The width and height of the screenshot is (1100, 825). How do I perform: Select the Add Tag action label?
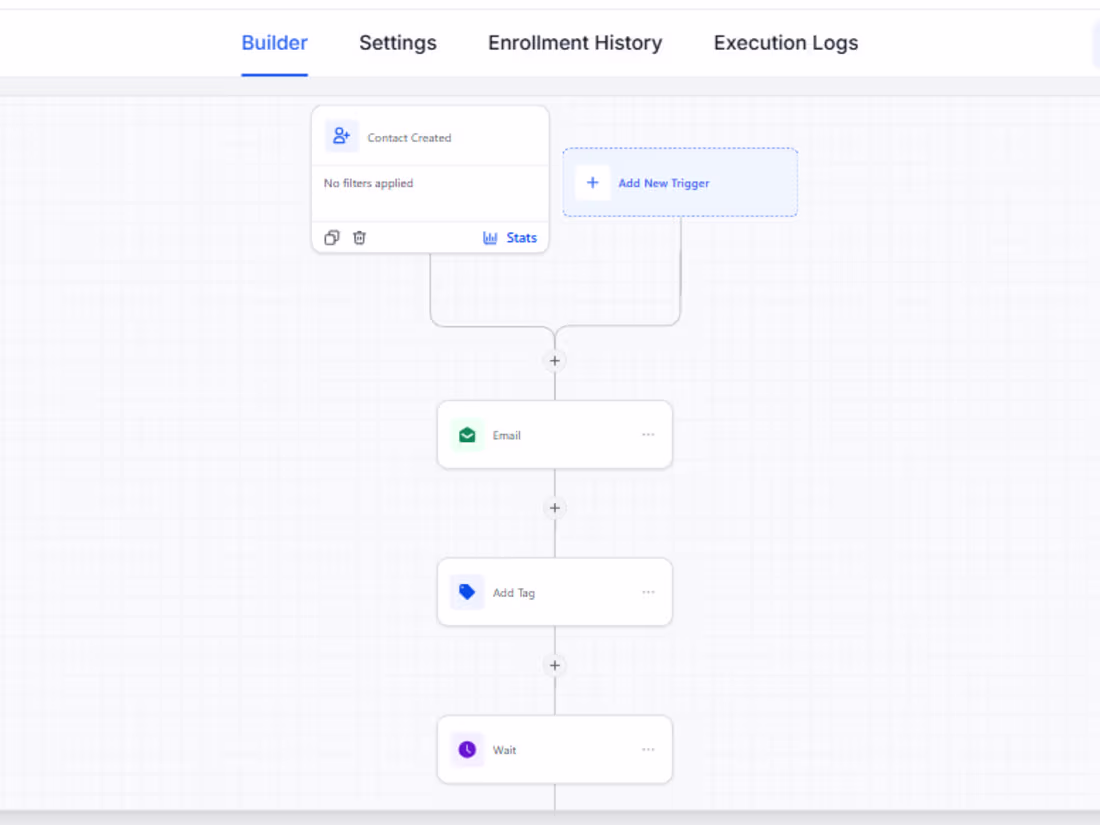[514, 593]
